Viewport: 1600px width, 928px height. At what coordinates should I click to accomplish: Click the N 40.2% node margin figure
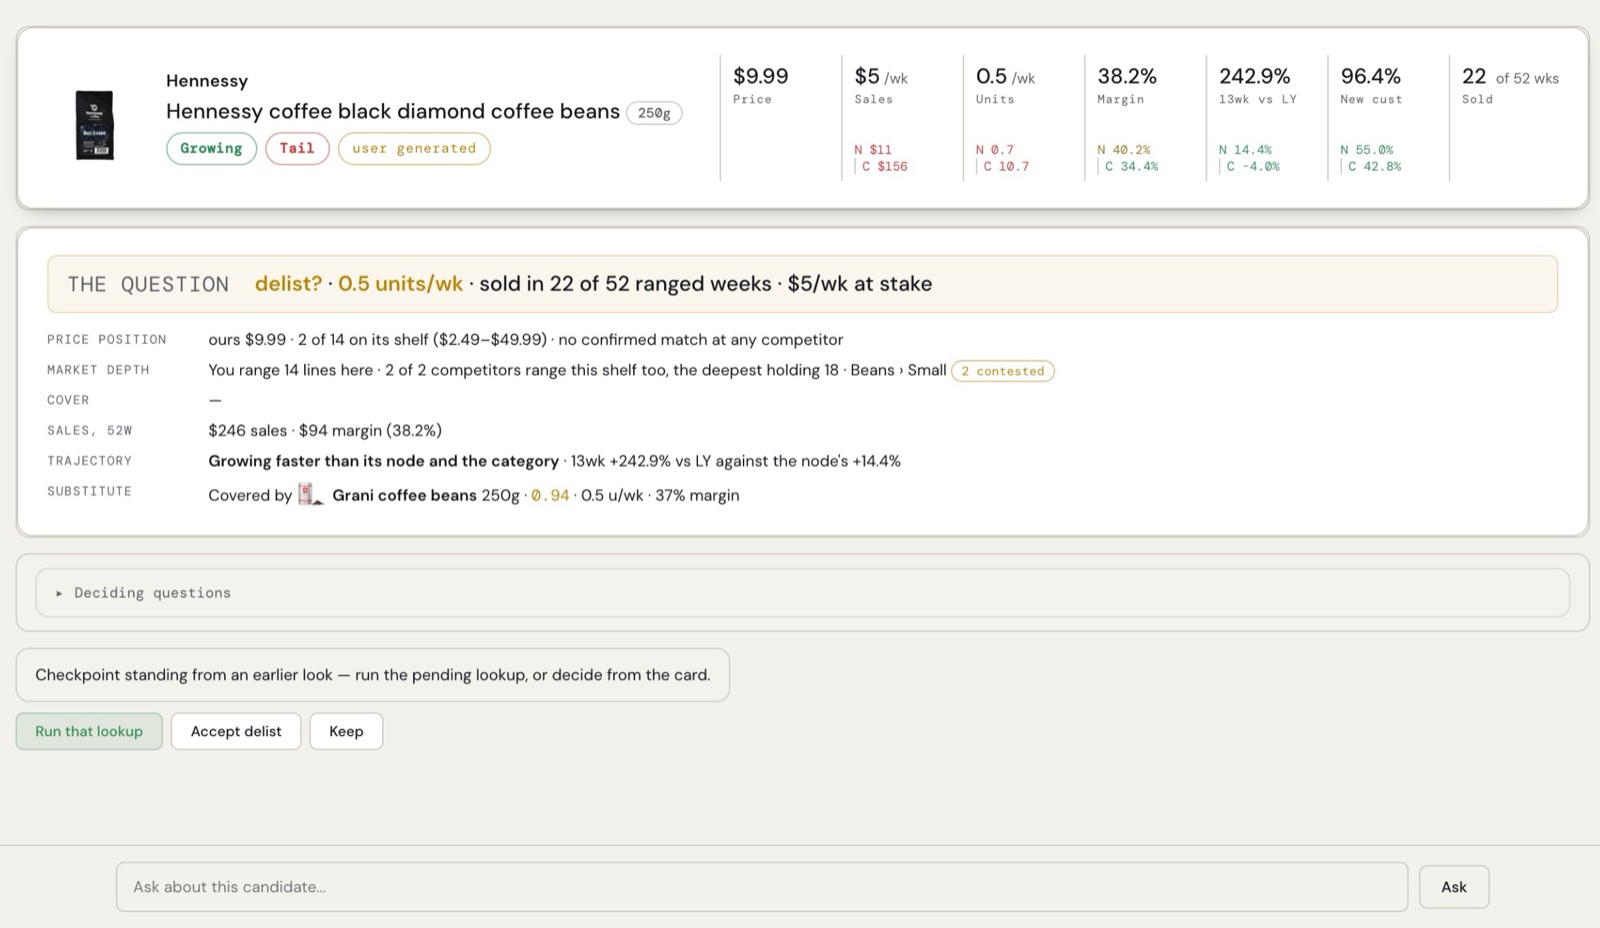[1124, 149]
